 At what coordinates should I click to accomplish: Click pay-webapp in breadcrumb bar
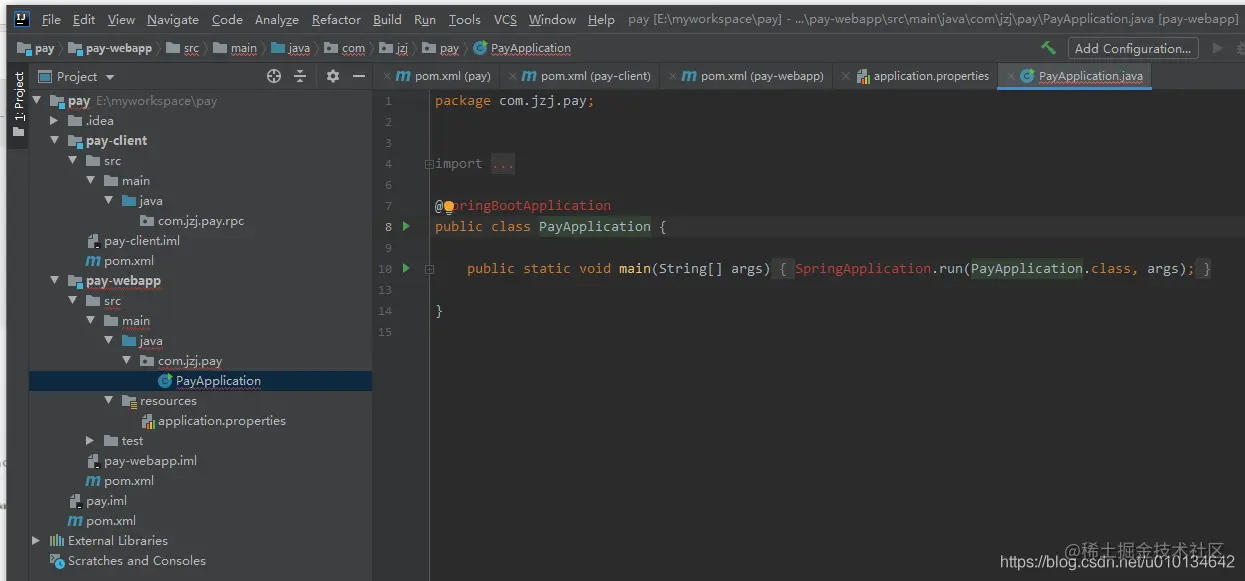110,48
